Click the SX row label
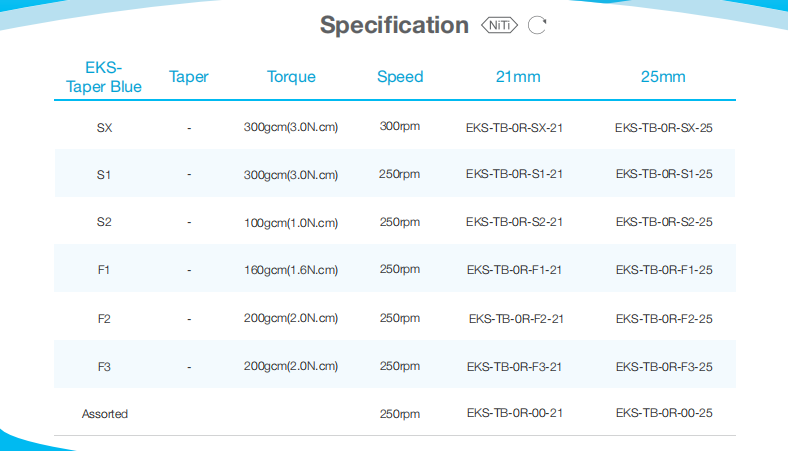The image size is (788, 451). (104, 128)
